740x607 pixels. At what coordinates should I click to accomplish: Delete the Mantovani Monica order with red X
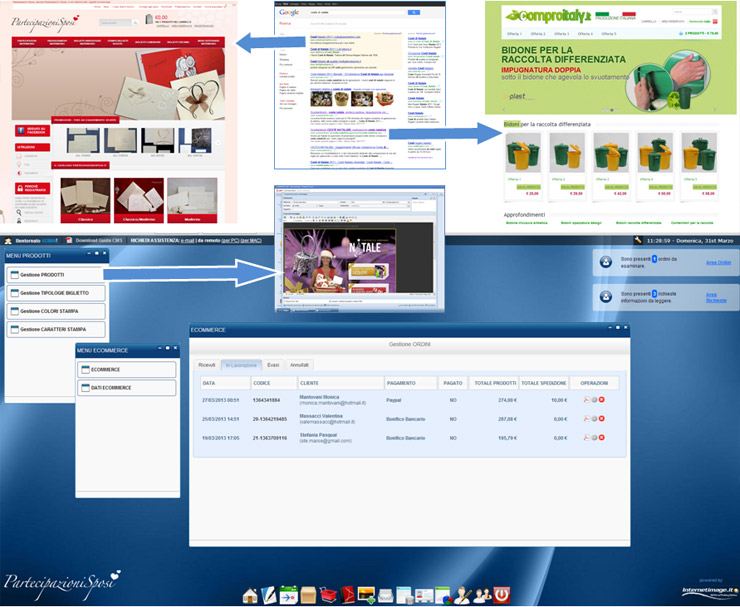pyautogui.click(x=602, y=400)
